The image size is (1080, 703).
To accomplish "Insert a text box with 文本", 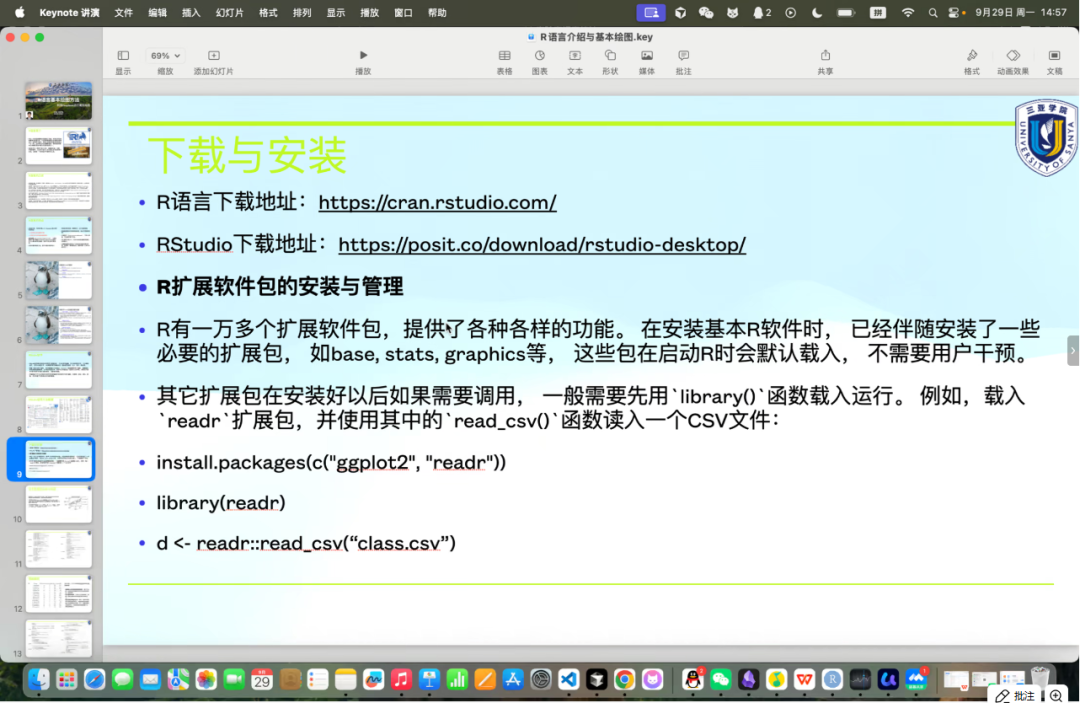I will click(x=575, y=56).
